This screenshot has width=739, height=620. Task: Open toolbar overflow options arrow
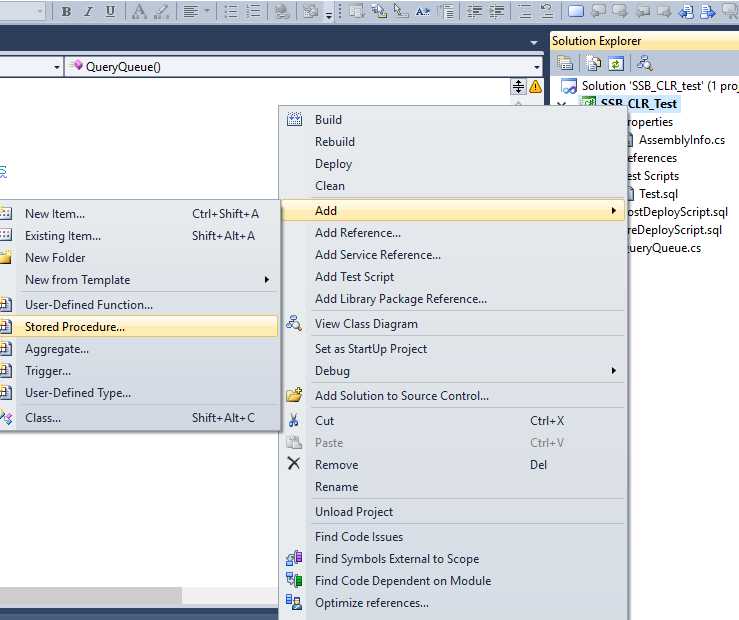[x=329, y=14]
